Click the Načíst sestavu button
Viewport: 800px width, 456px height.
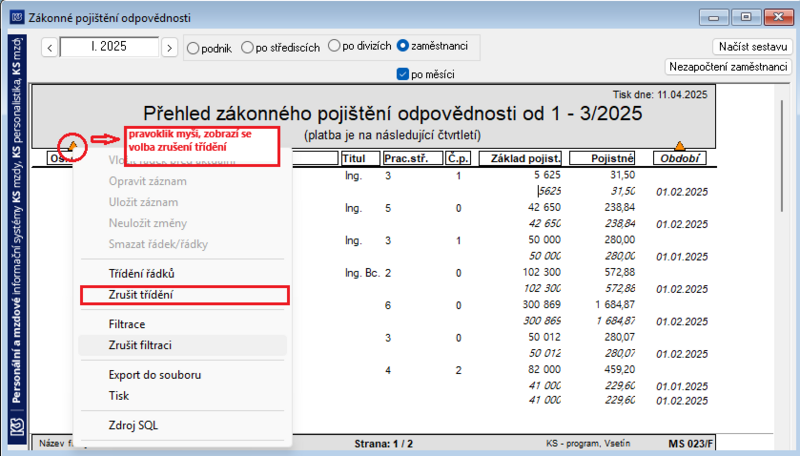pos(753,46)
